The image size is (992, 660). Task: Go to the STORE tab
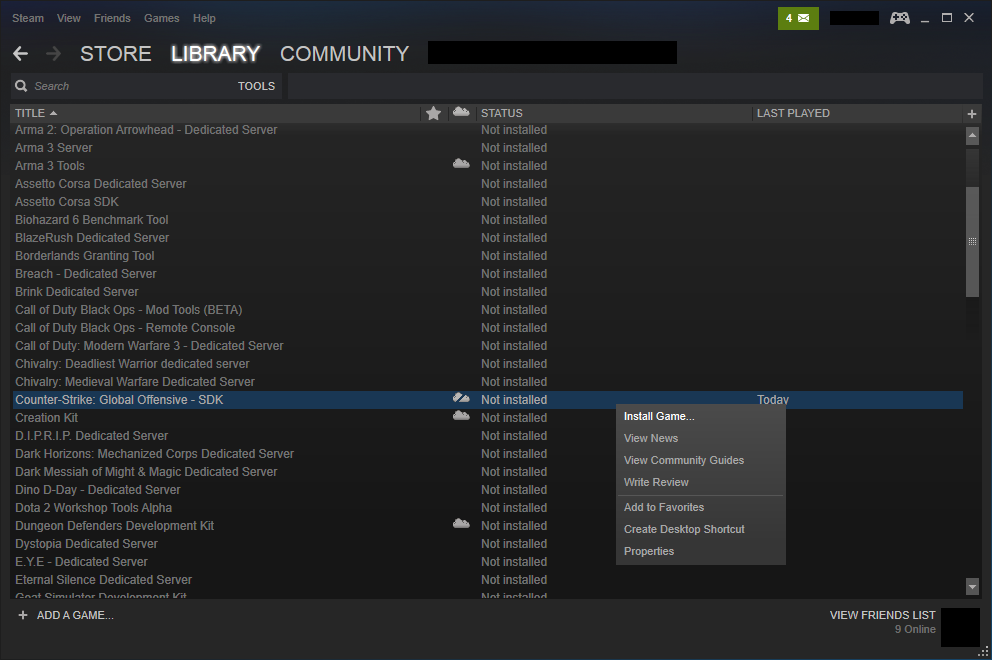tap(116, 54)
